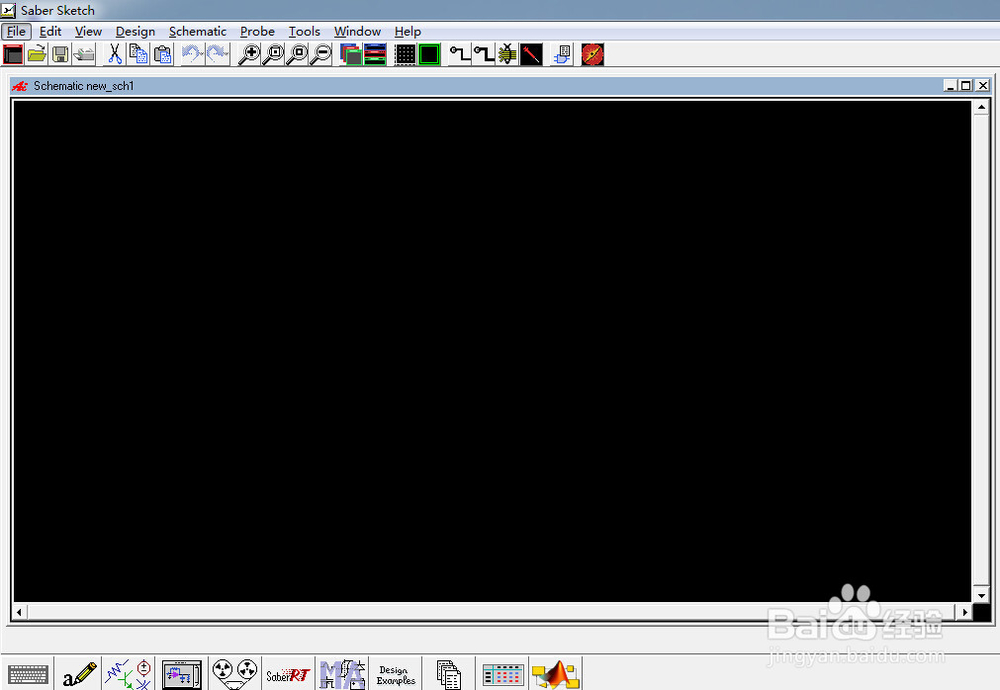Click the MA model architect icon

[342, 674]
